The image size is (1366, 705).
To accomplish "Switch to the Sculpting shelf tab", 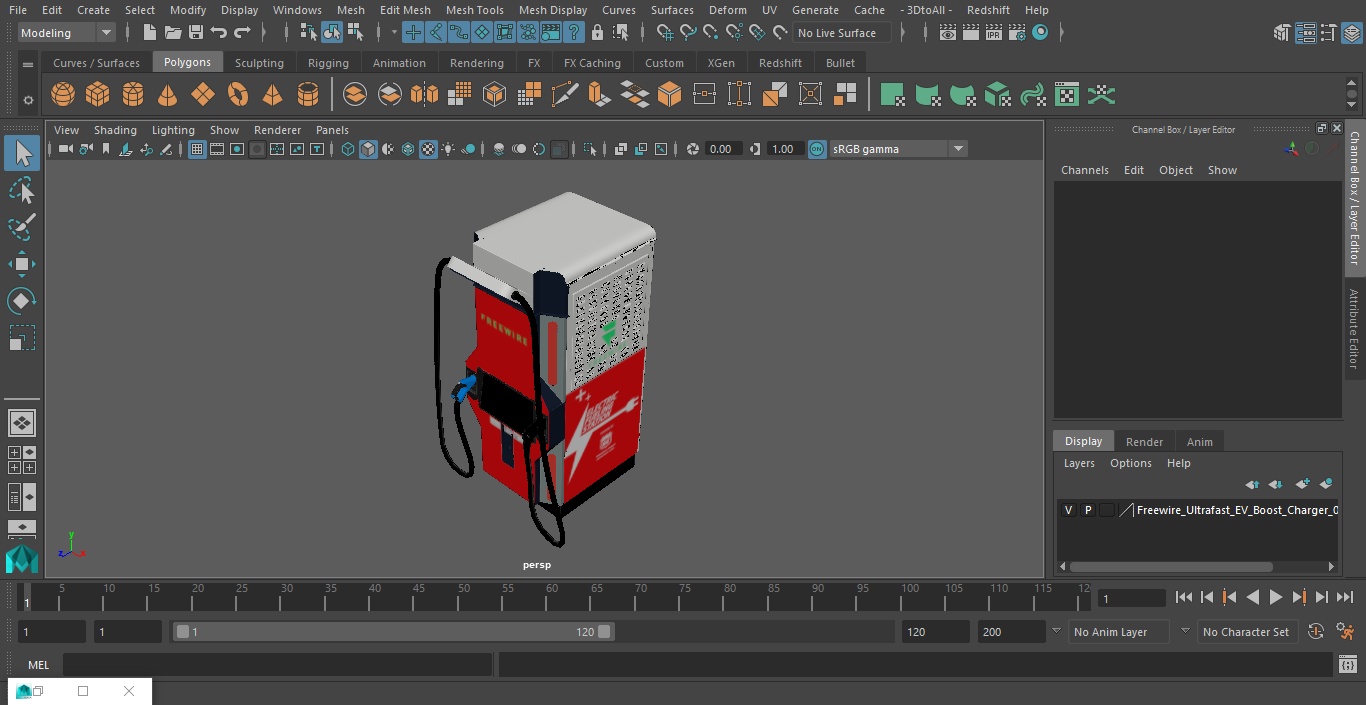I will 259,62.
